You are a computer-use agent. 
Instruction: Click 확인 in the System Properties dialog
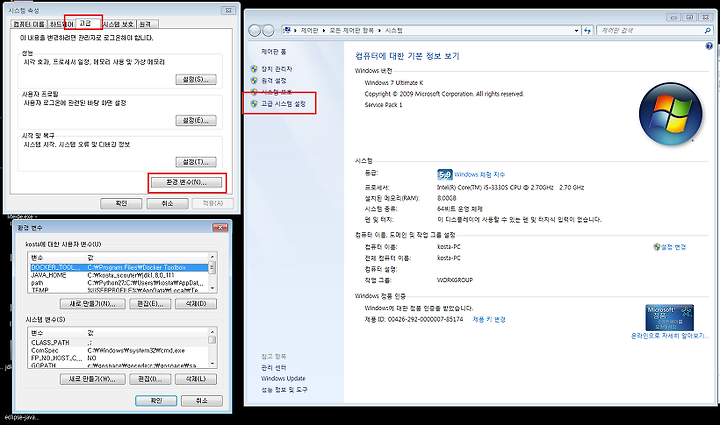point(121,203)
